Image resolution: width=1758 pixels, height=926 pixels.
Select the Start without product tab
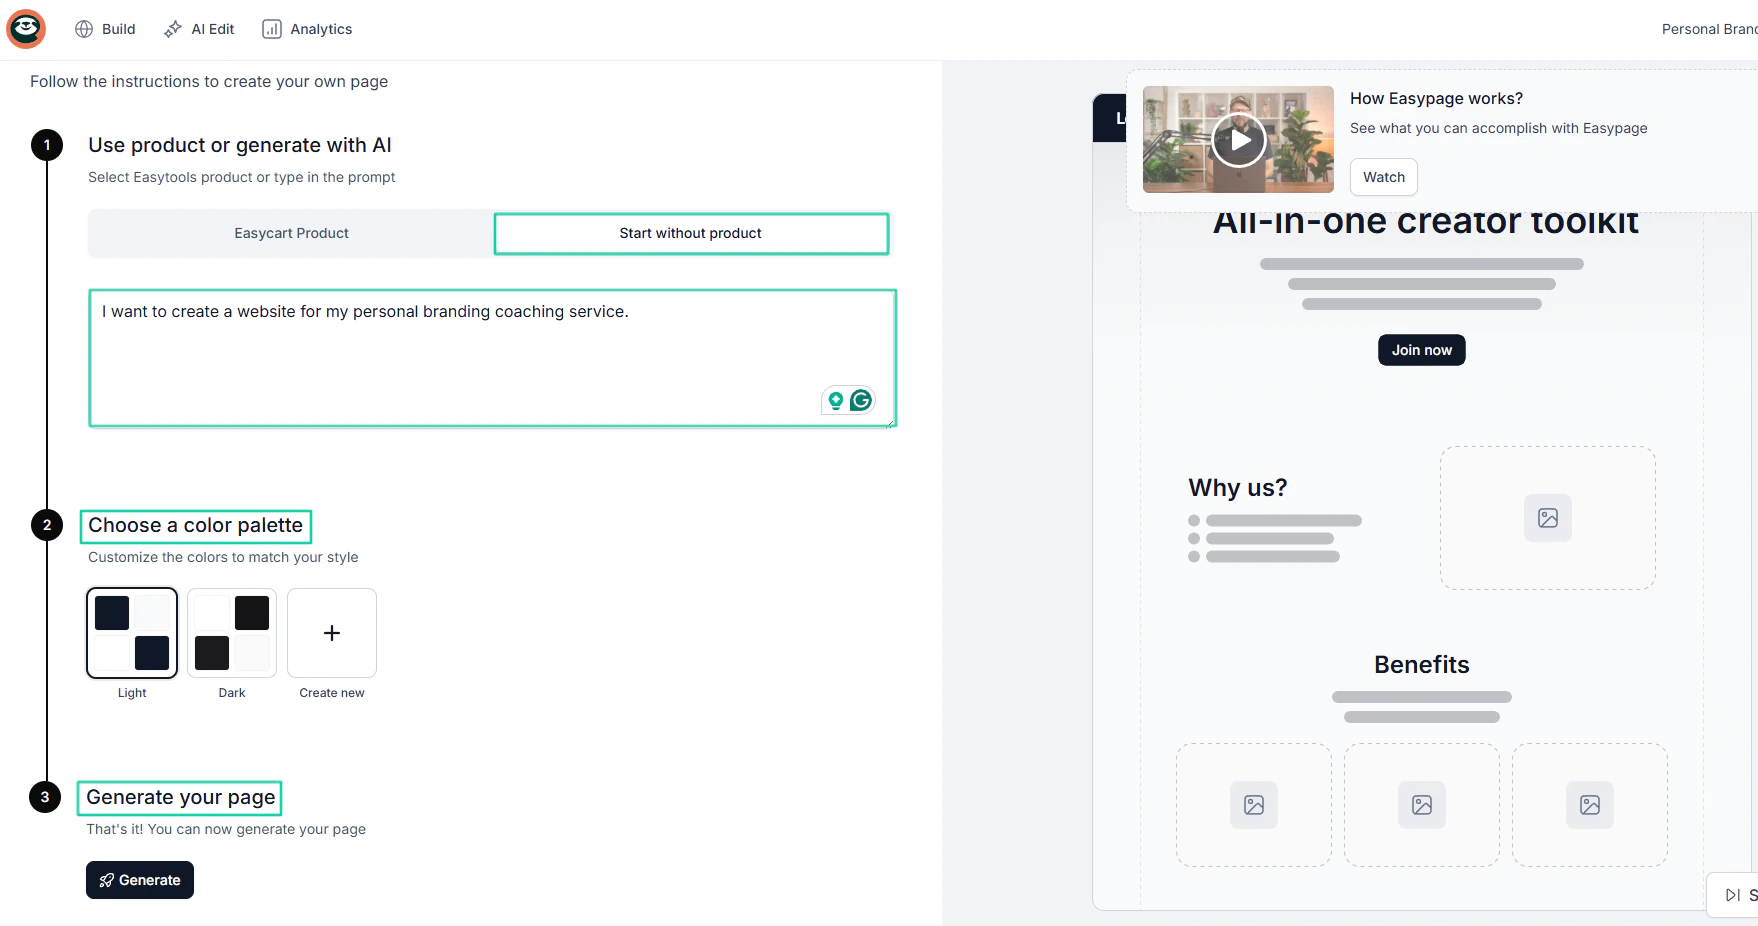click(691, 233)
